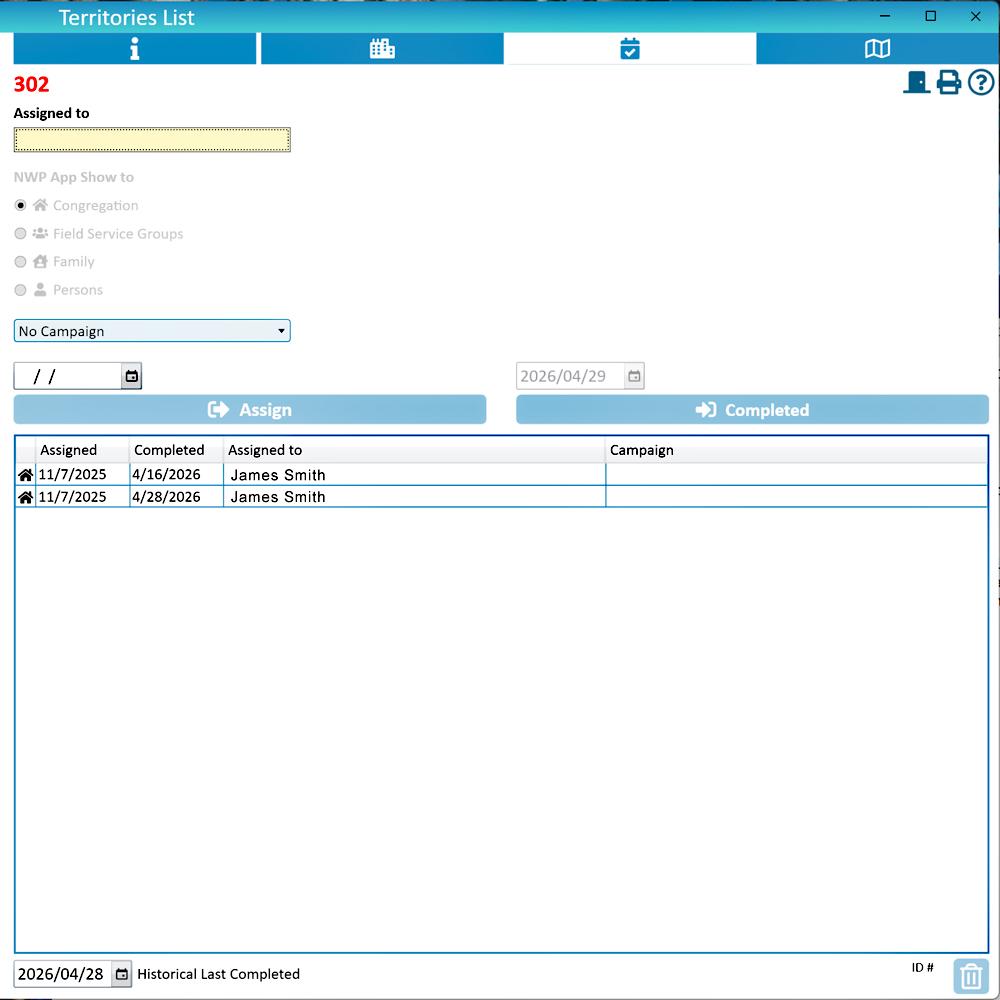The height and width of the screenshot is (1000, 1000).
Task: Click the Assigned to input field
Action: coord(152,140)
